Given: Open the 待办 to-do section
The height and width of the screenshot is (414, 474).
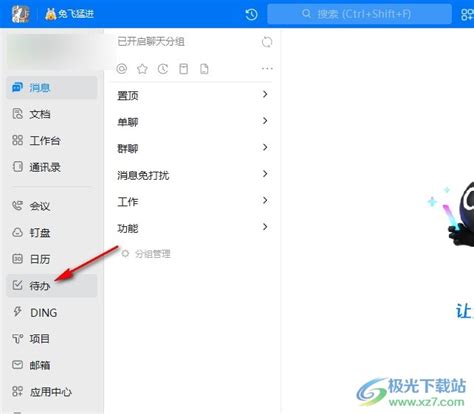Looking at the screenshot, I should (52, 286).
